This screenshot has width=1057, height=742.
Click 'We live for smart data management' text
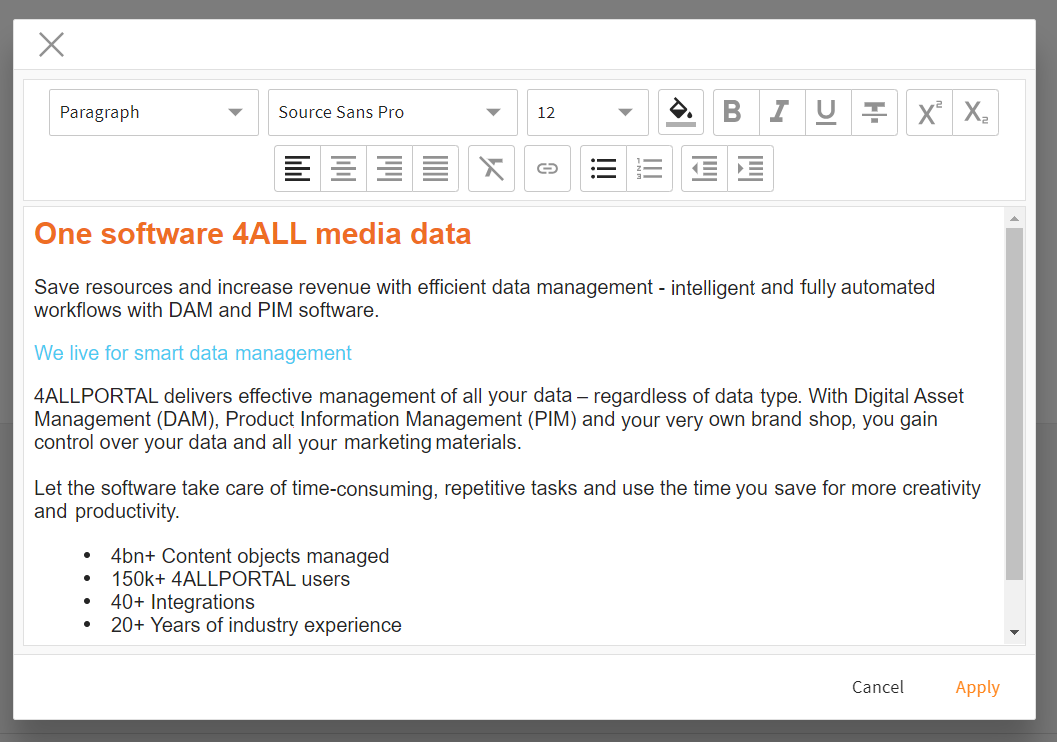(193, 352)
